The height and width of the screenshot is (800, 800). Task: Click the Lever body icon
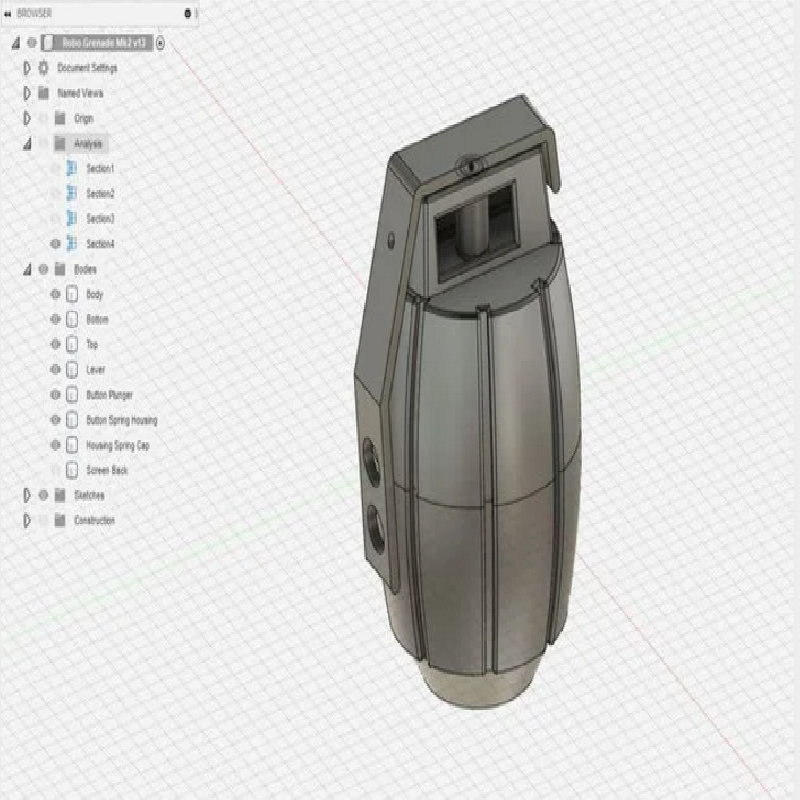coord(72,370)
